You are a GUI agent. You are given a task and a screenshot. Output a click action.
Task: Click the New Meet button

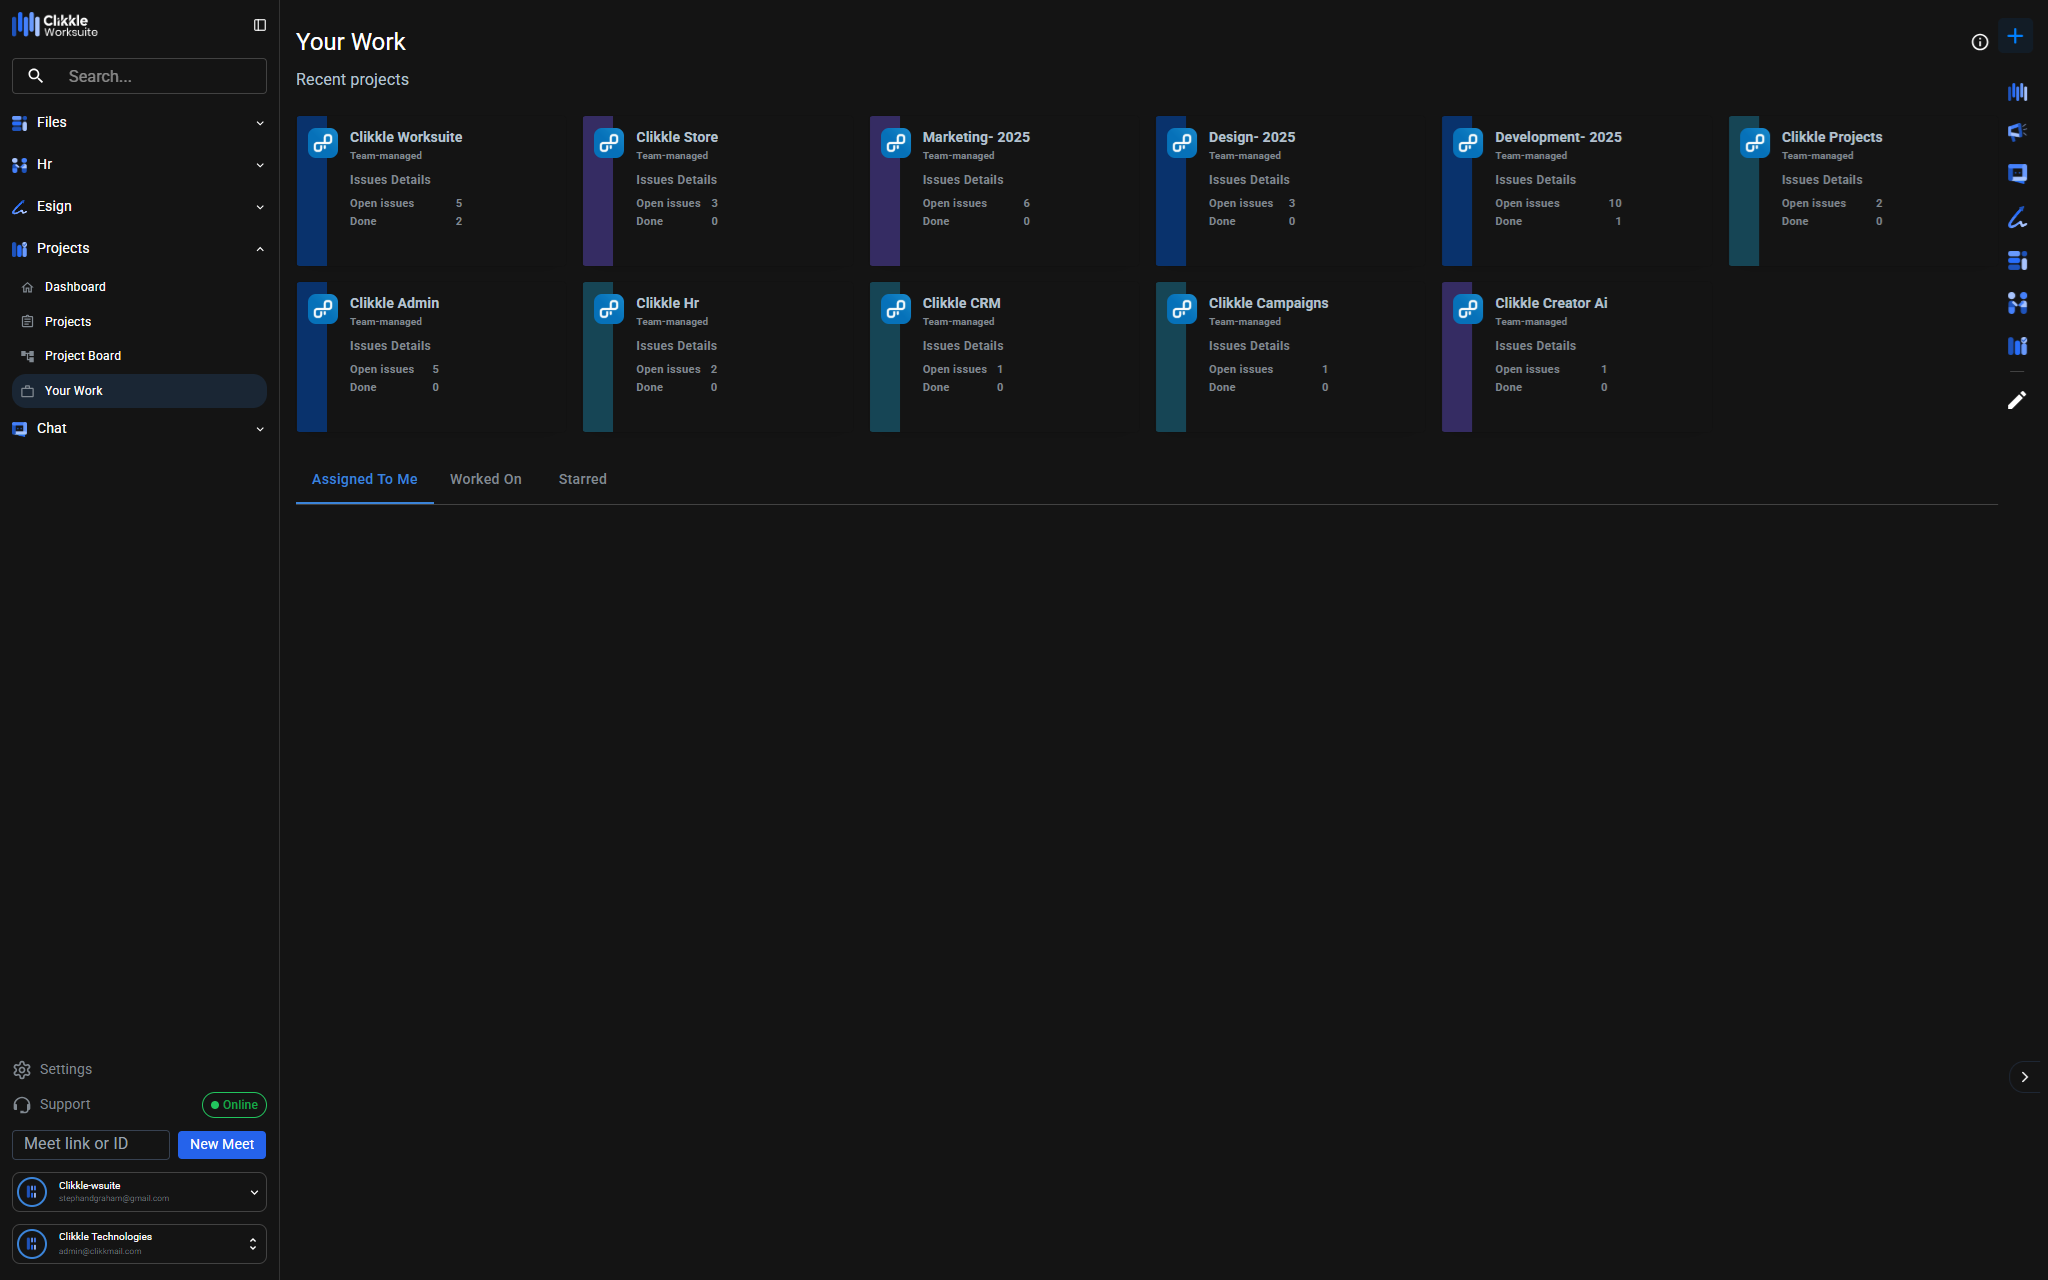pos(221,1144)
